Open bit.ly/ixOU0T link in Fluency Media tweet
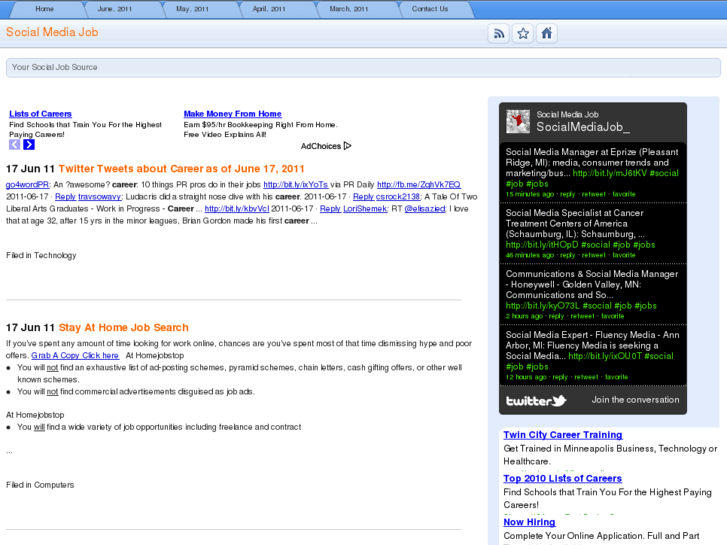Screen dimensions: 727x545 coord(605,356)
